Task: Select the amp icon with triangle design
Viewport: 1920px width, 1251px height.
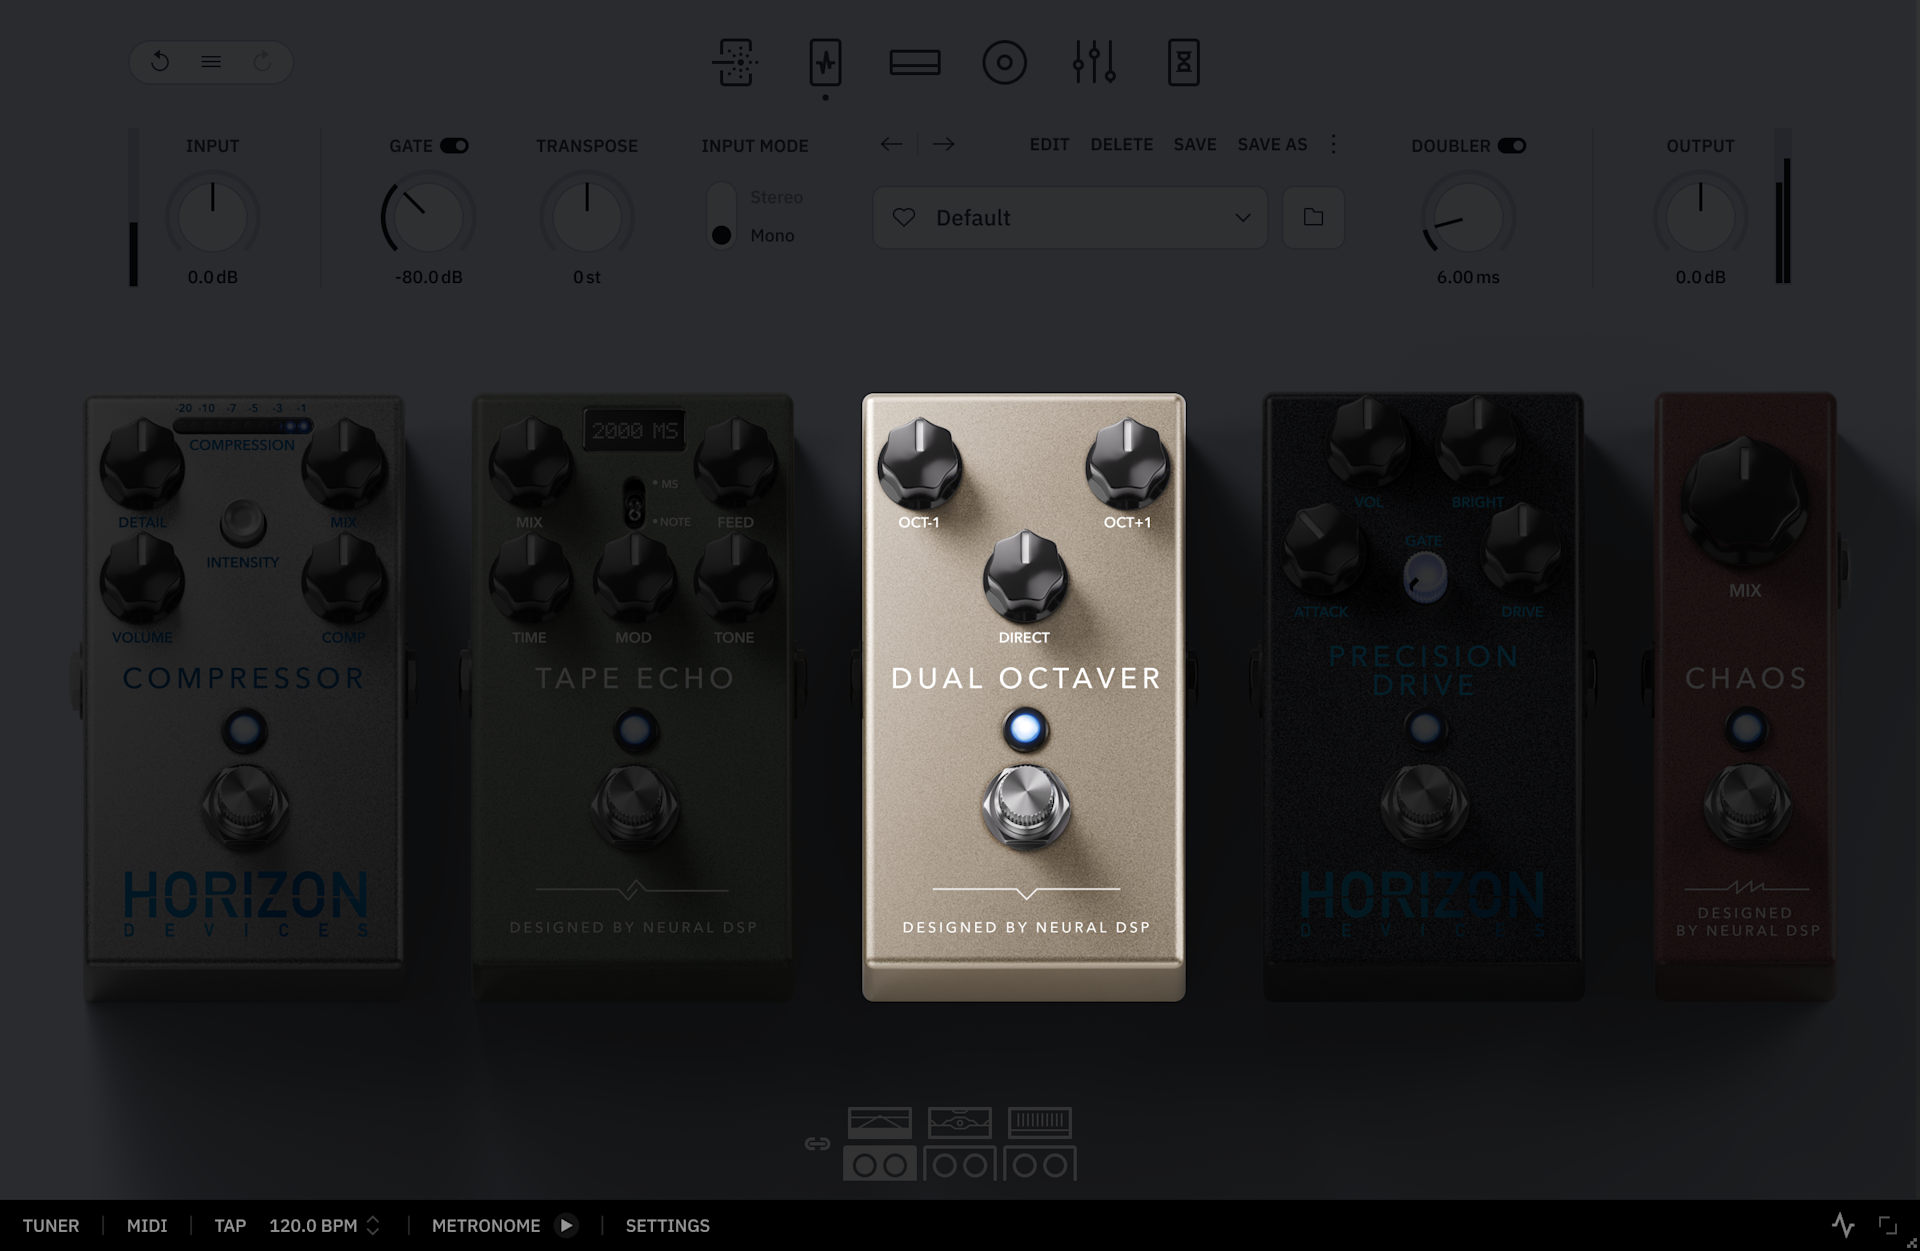Action: tap(880, 1123)
